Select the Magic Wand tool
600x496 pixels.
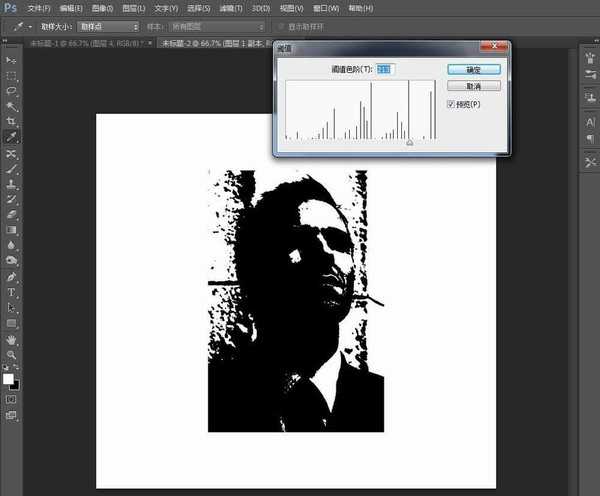(12, 106)
